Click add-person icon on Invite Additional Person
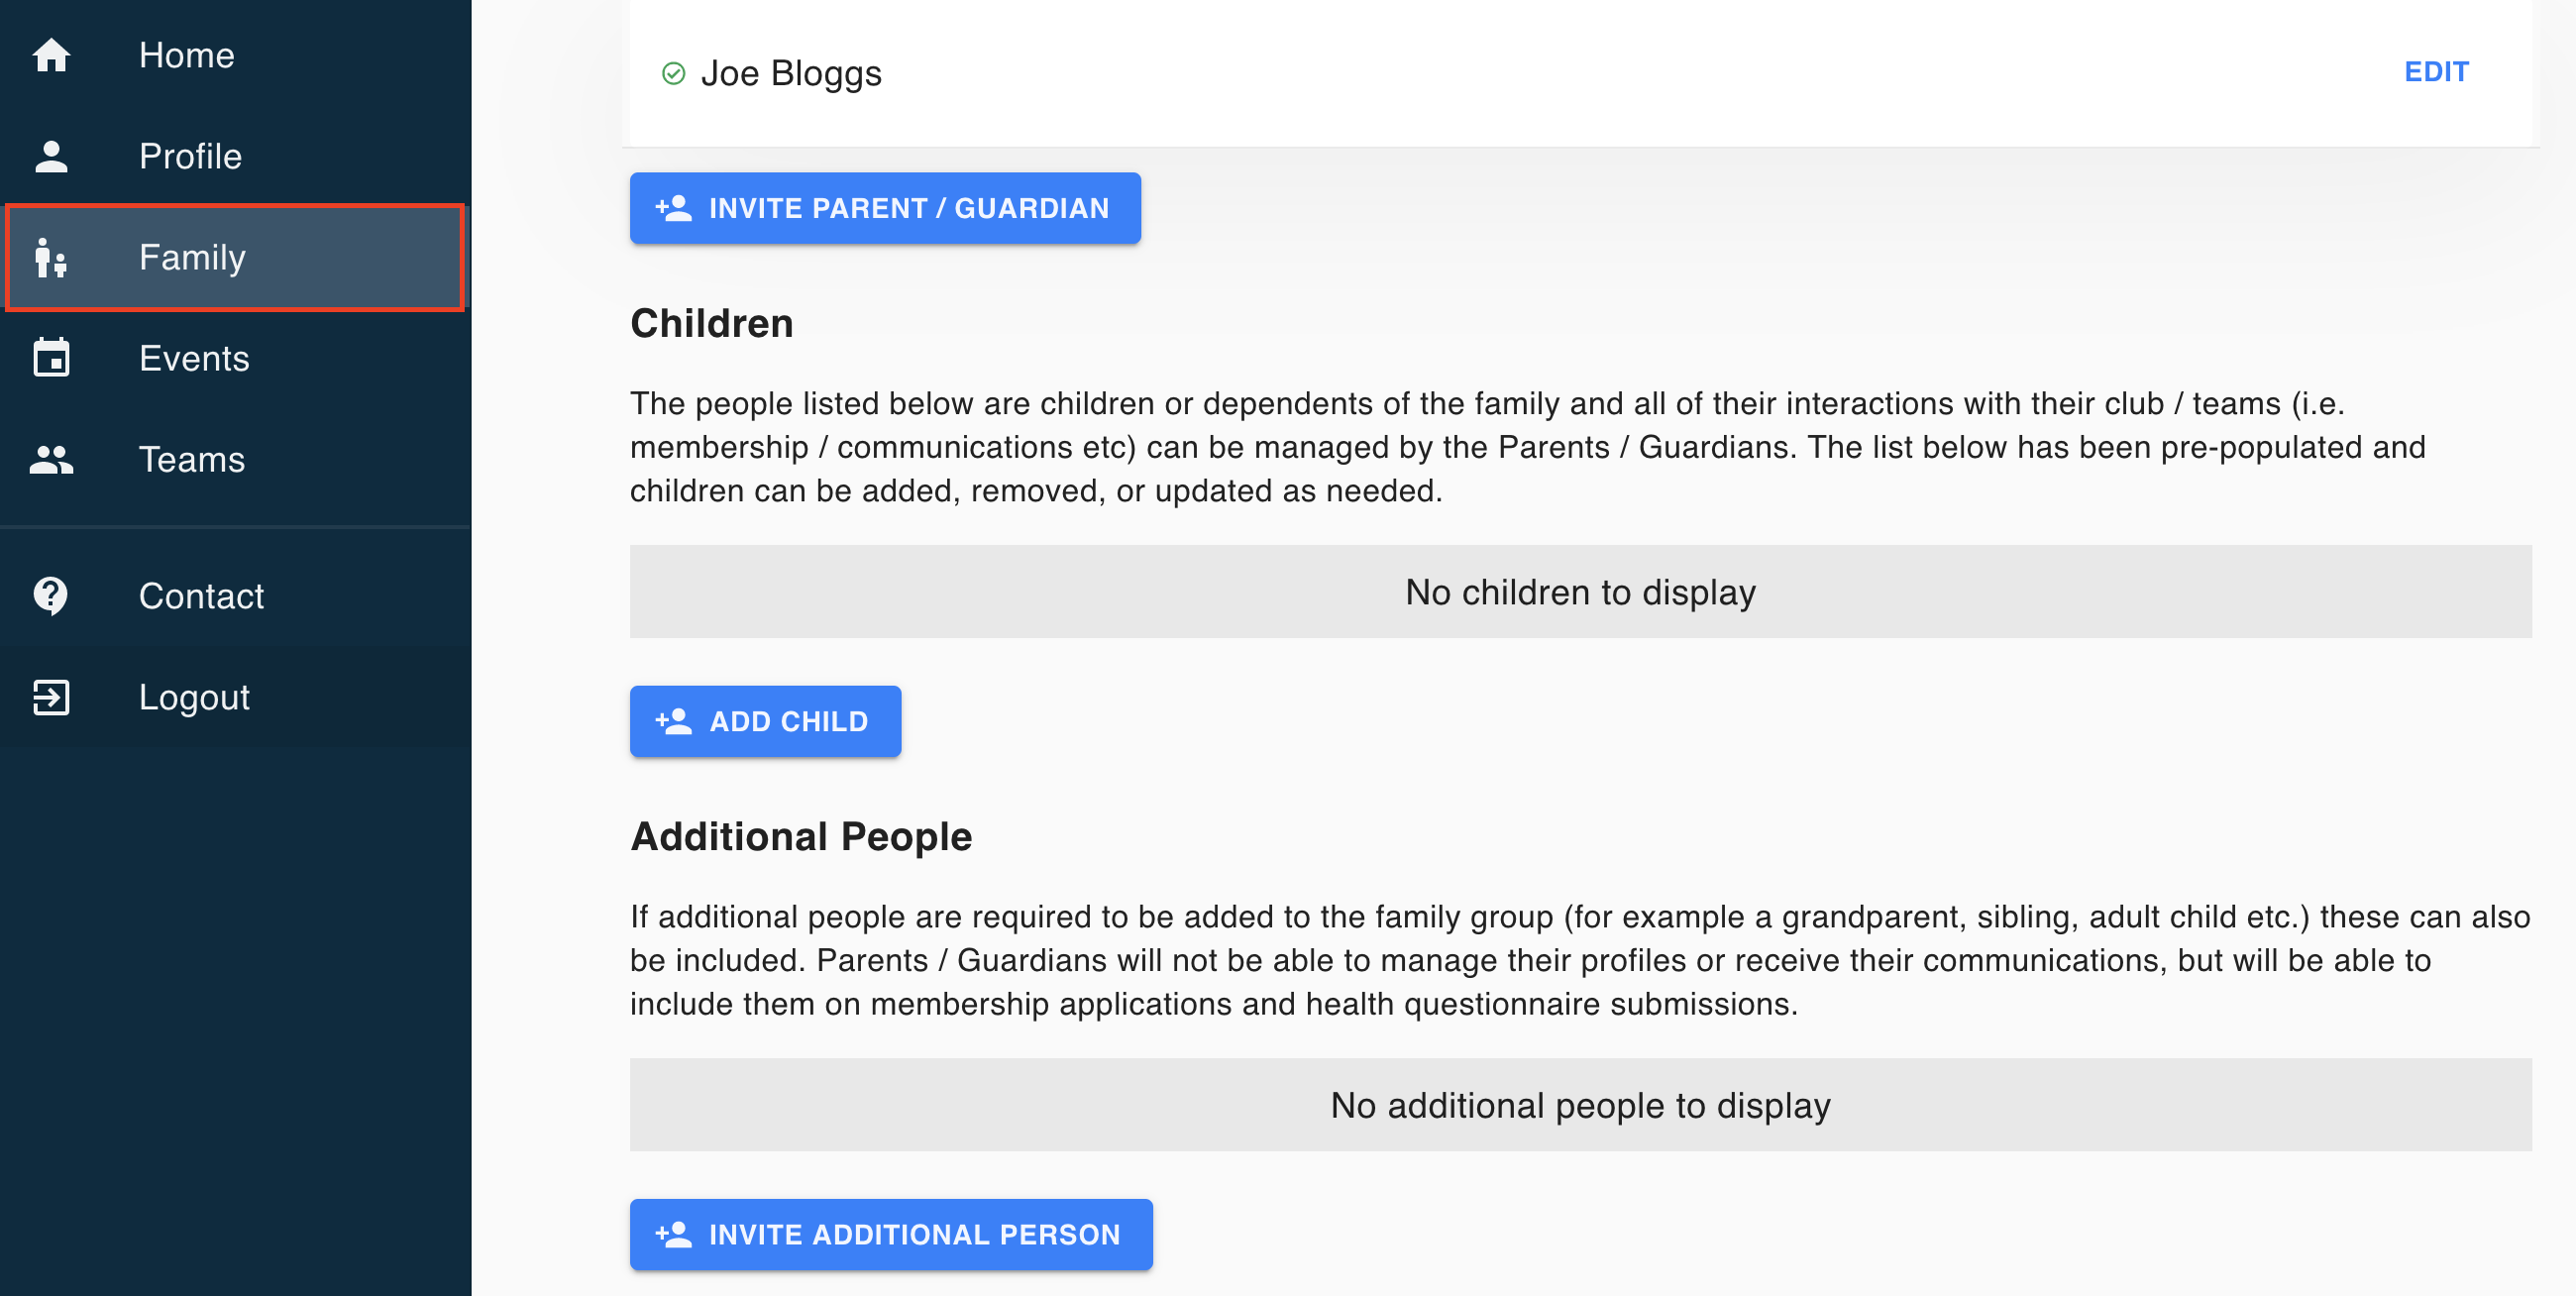This screenshot has height=1296, width=2576. pos(674,1234)
